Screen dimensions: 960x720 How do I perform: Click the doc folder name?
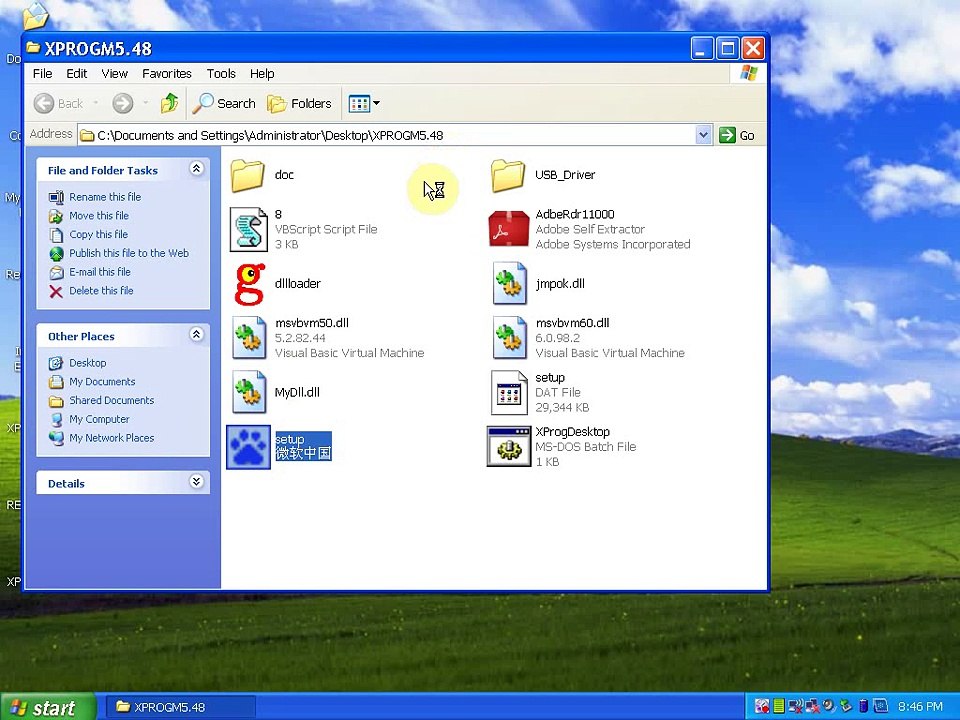click(284, 175)
